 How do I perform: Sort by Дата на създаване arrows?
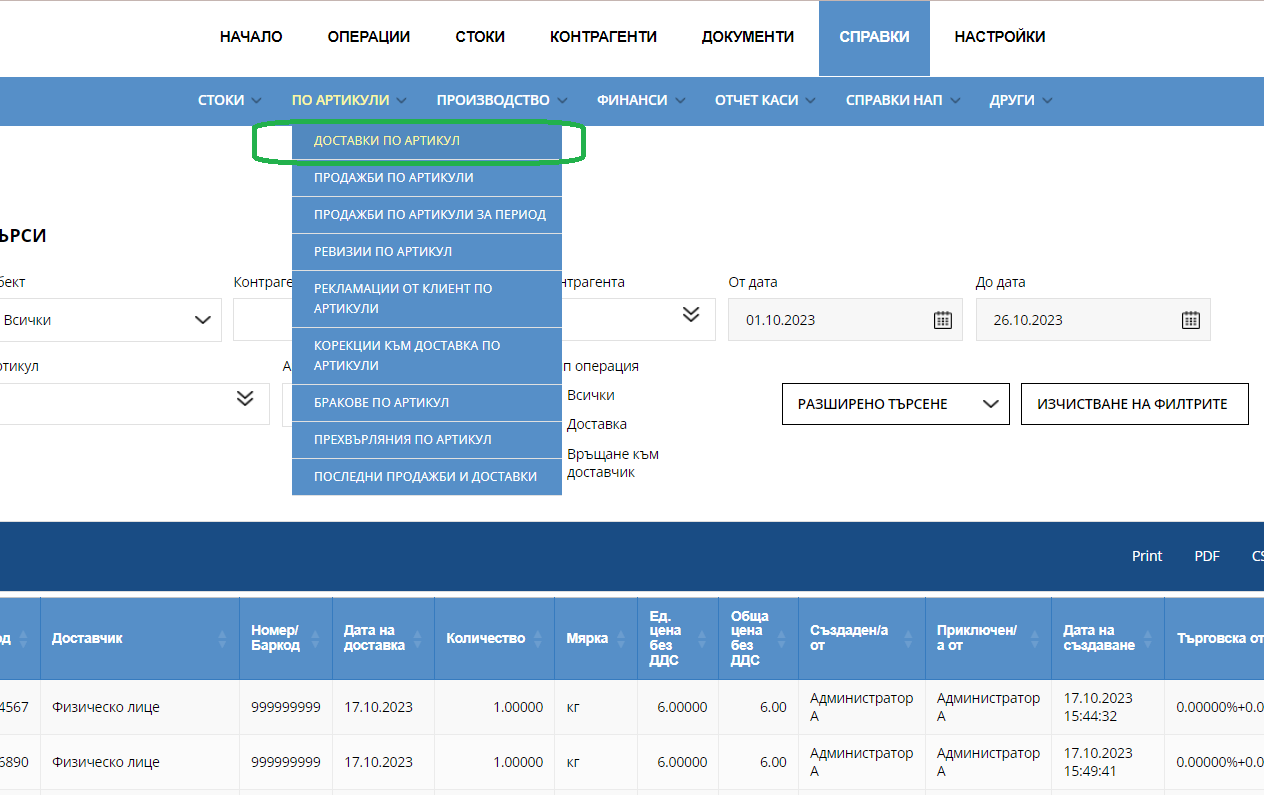click(1150, 638)
